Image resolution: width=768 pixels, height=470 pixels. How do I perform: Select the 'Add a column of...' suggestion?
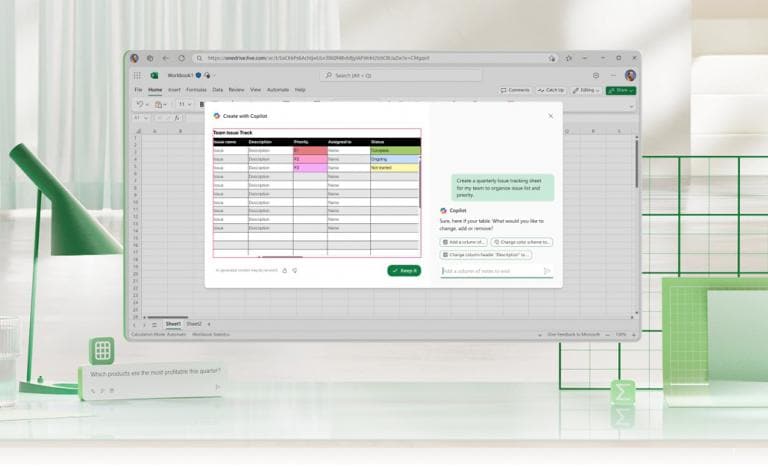[464, 242]
